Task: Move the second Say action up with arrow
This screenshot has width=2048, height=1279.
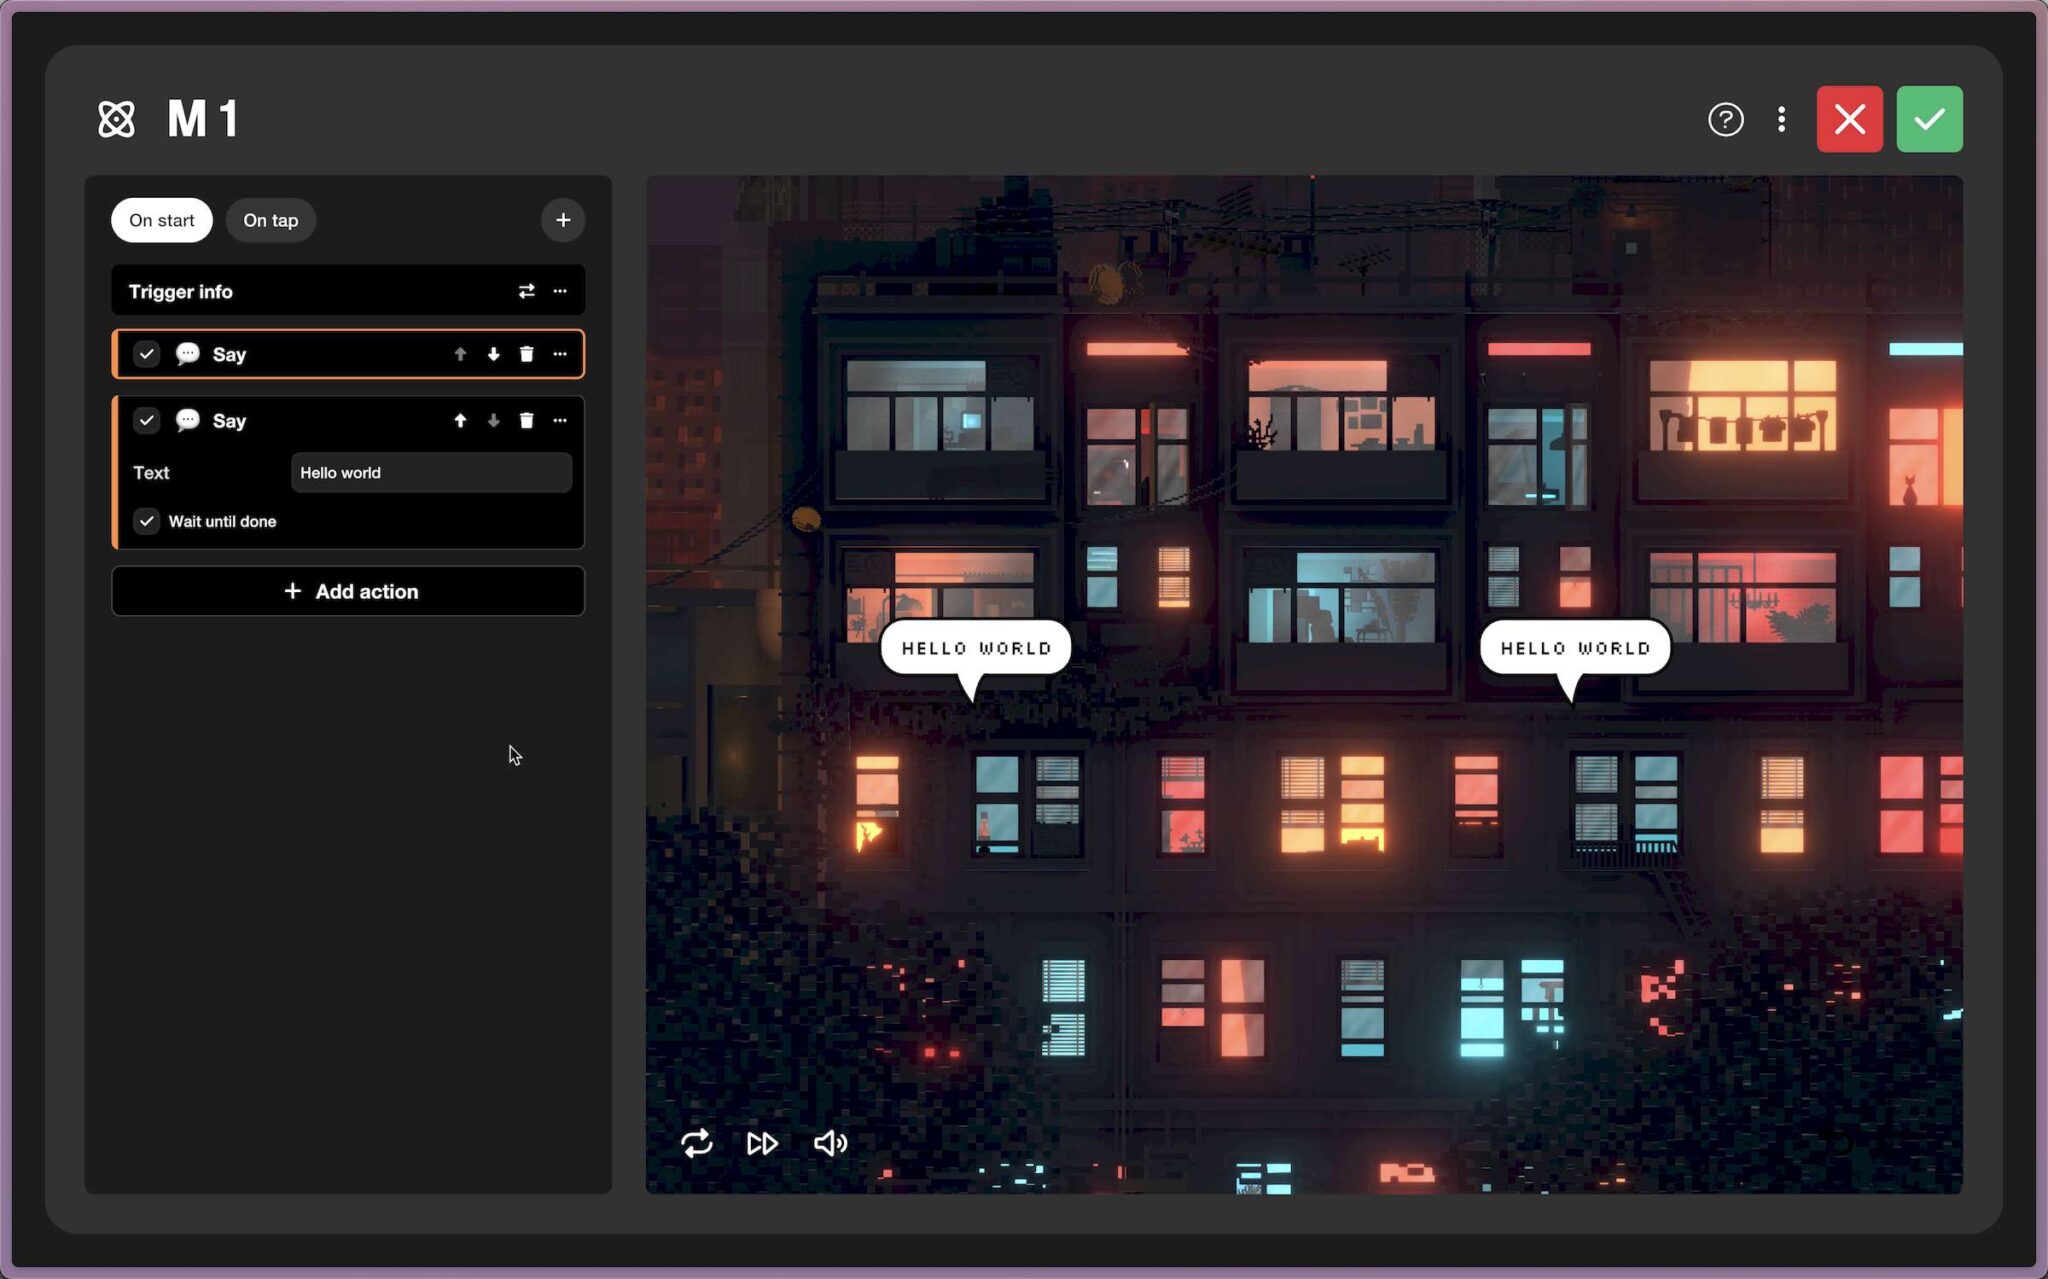Action: 460,420
